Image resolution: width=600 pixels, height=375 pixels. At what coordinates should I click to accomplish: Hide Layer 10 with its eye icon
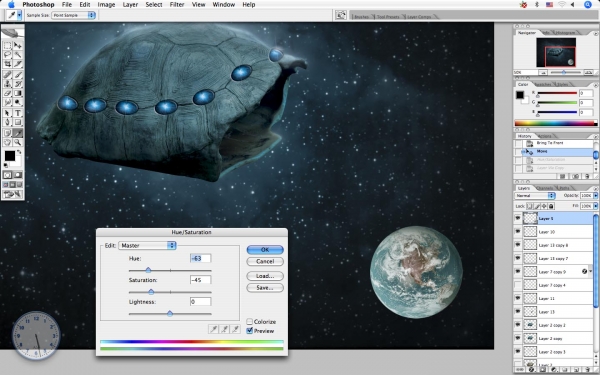point(518,232)
